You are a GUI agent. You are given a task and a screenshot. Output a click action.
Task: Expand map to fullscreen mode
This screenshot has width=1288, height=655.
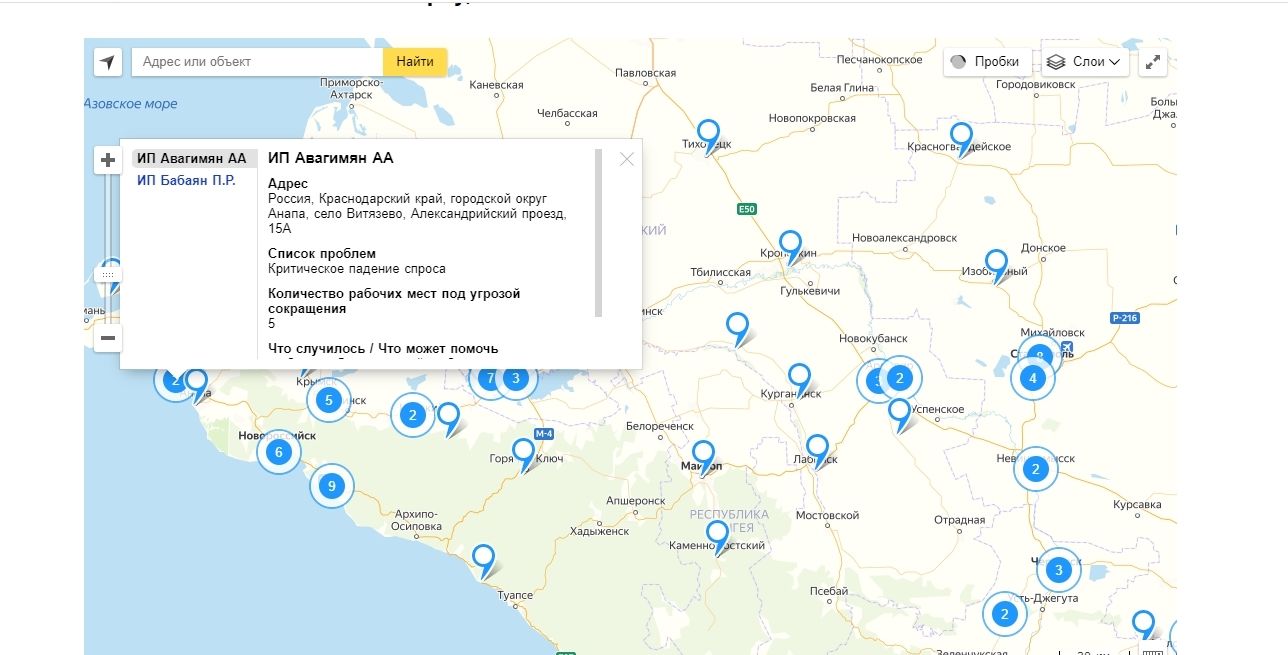pos(1153,62)
